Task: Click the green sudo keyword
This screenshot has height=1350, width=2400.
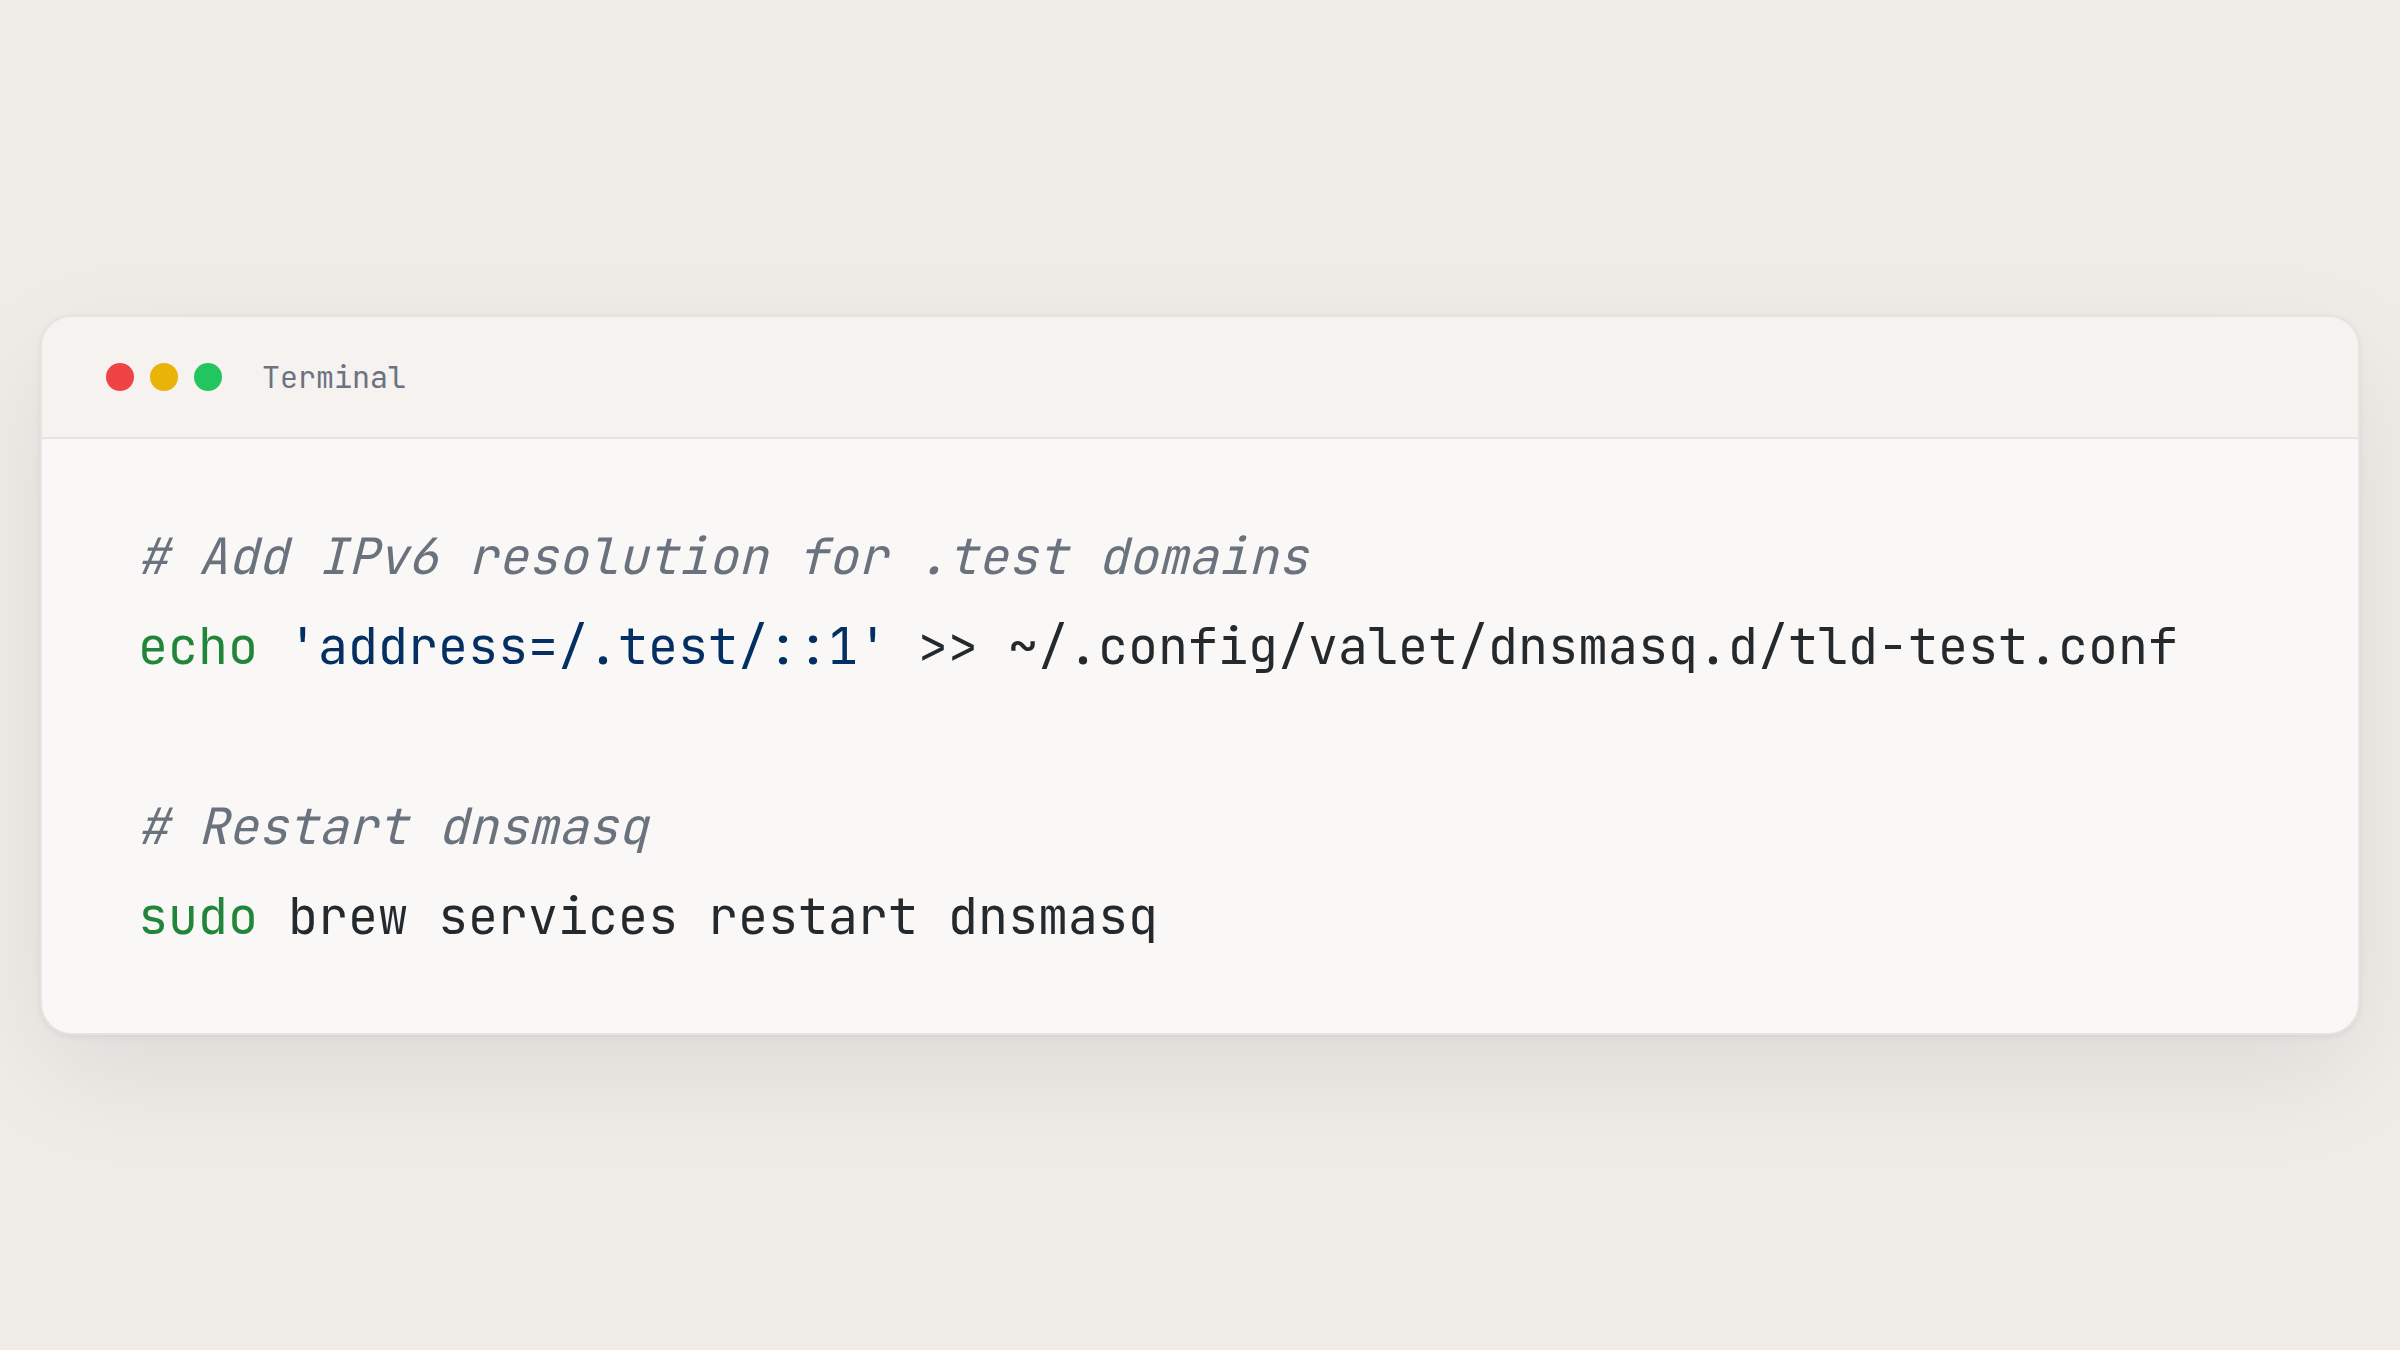Action: point(198,917)
